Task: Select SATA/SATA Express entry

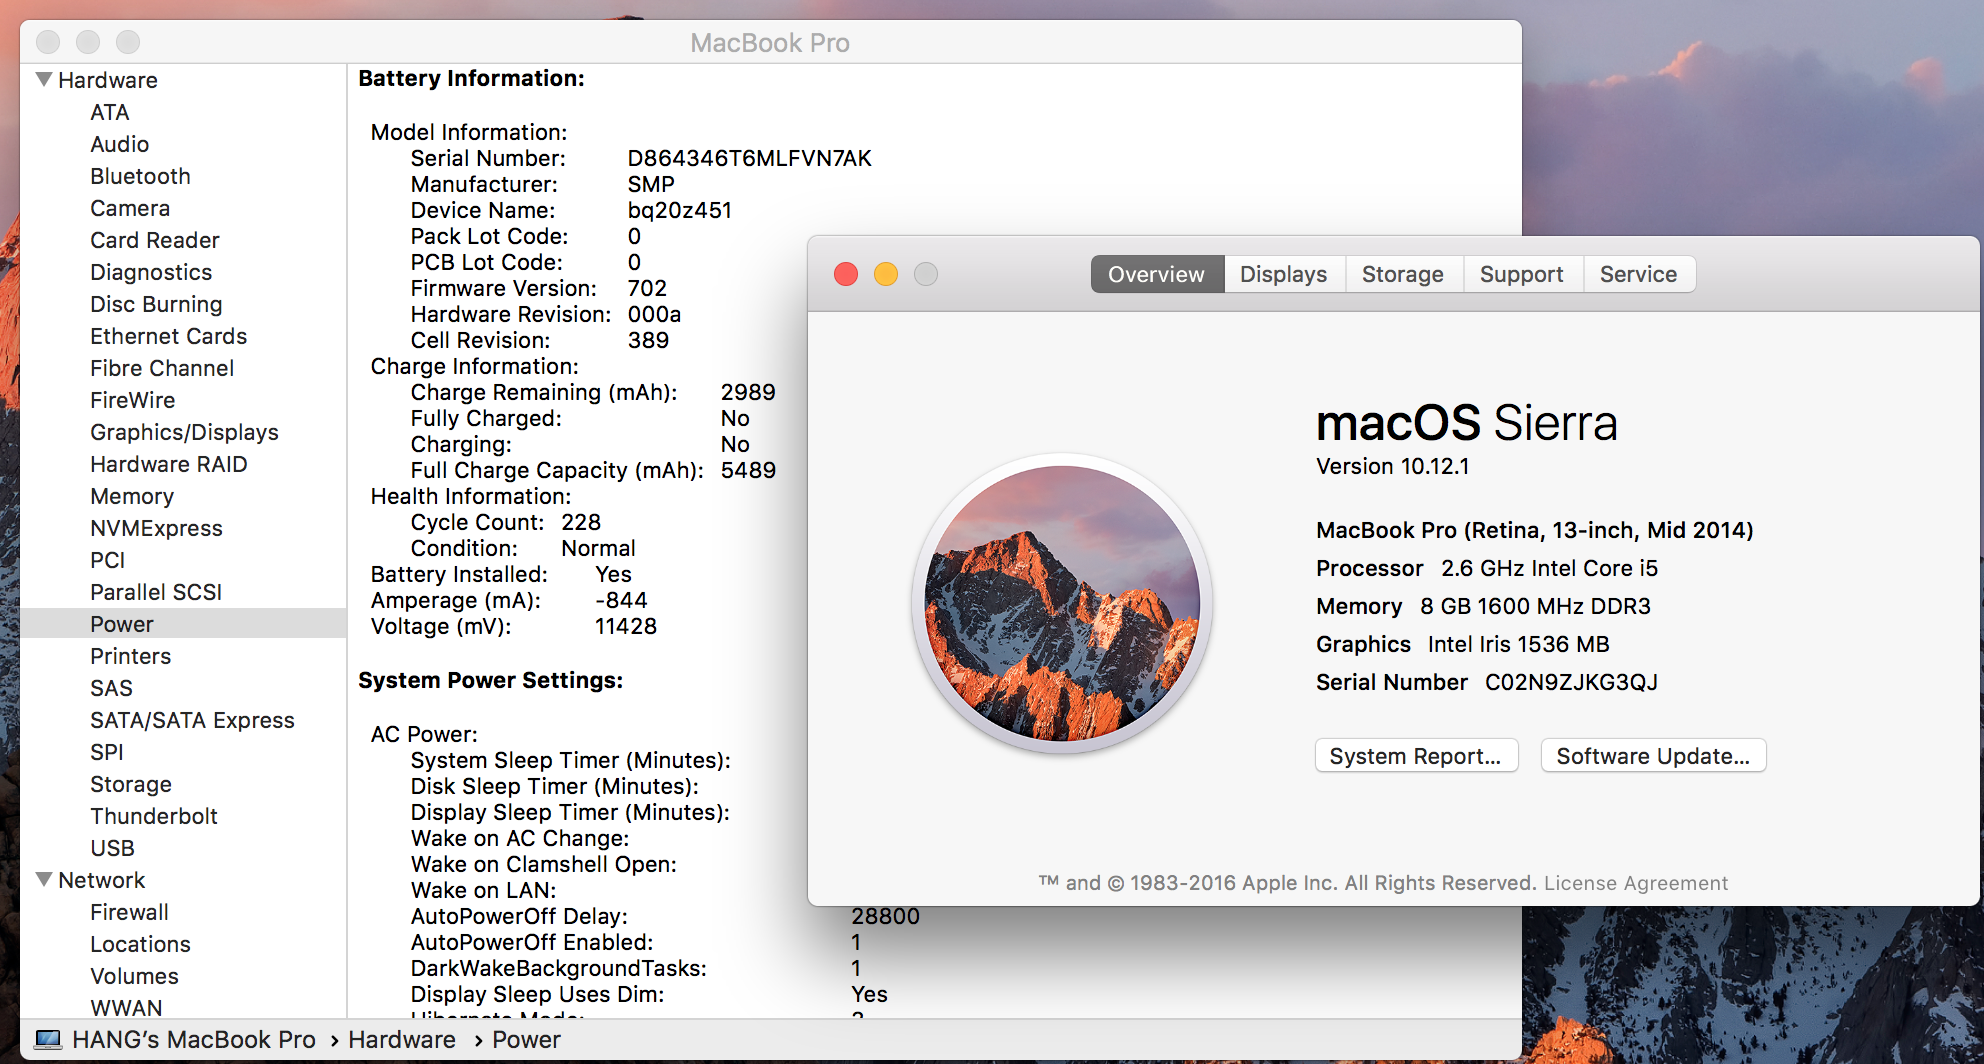Action: coord(192,720)
